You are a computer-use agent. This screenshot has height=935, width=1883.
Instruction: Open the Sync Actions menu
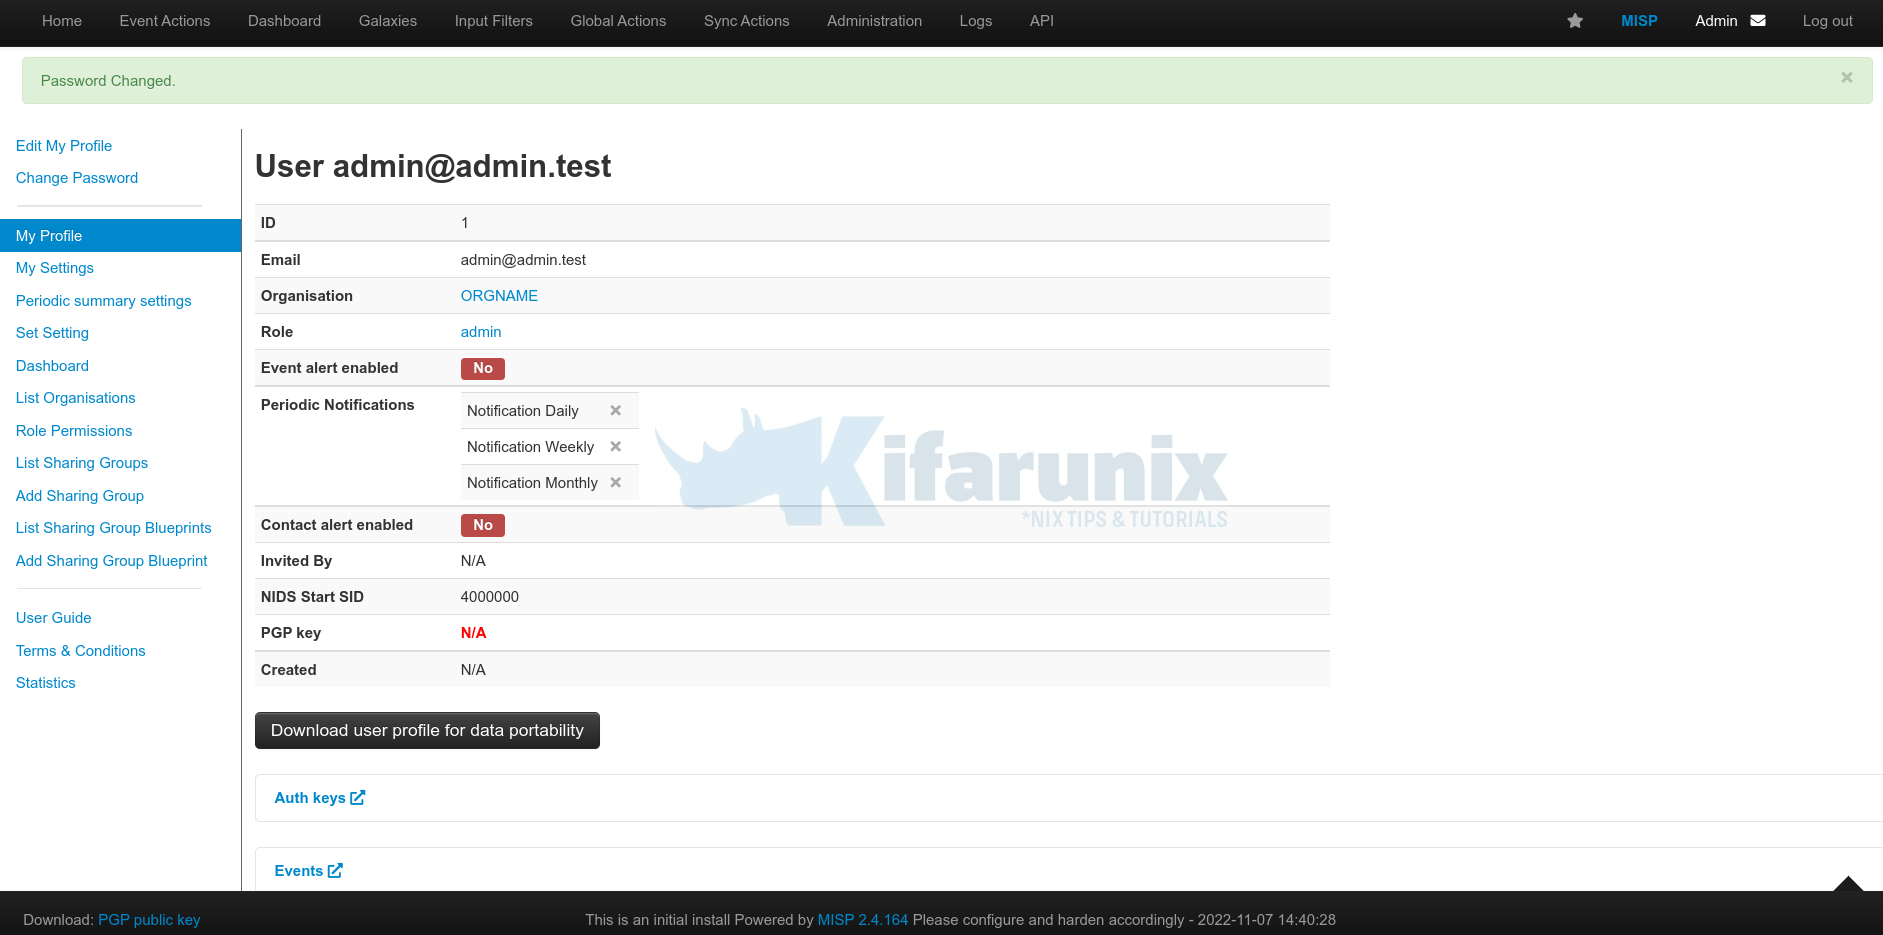747,21
